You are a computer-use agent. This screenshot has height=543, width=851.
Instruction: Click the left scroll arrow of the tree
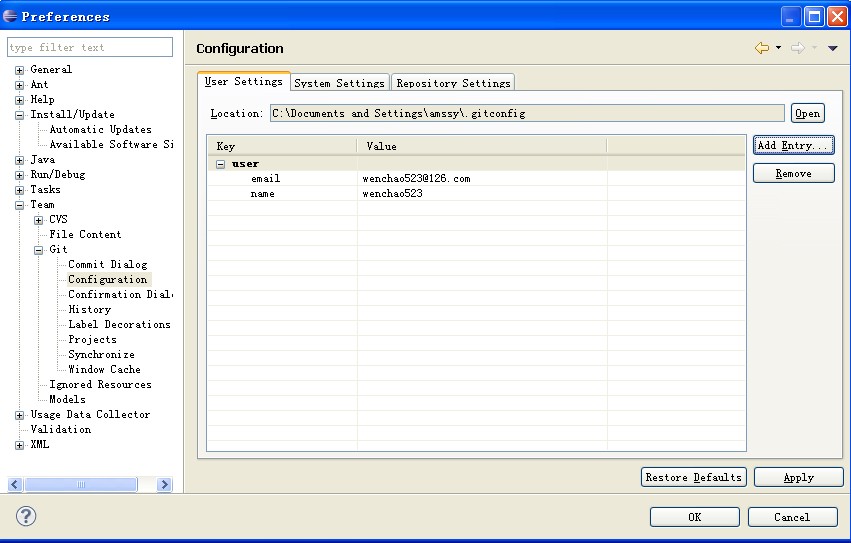(x=15, y=484)
